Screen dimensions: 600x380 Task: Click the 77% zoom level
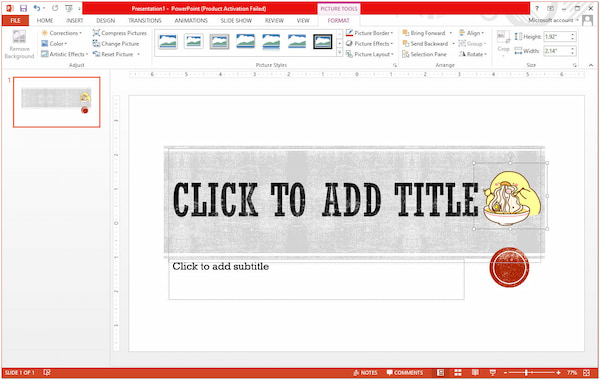click(572, 372)
